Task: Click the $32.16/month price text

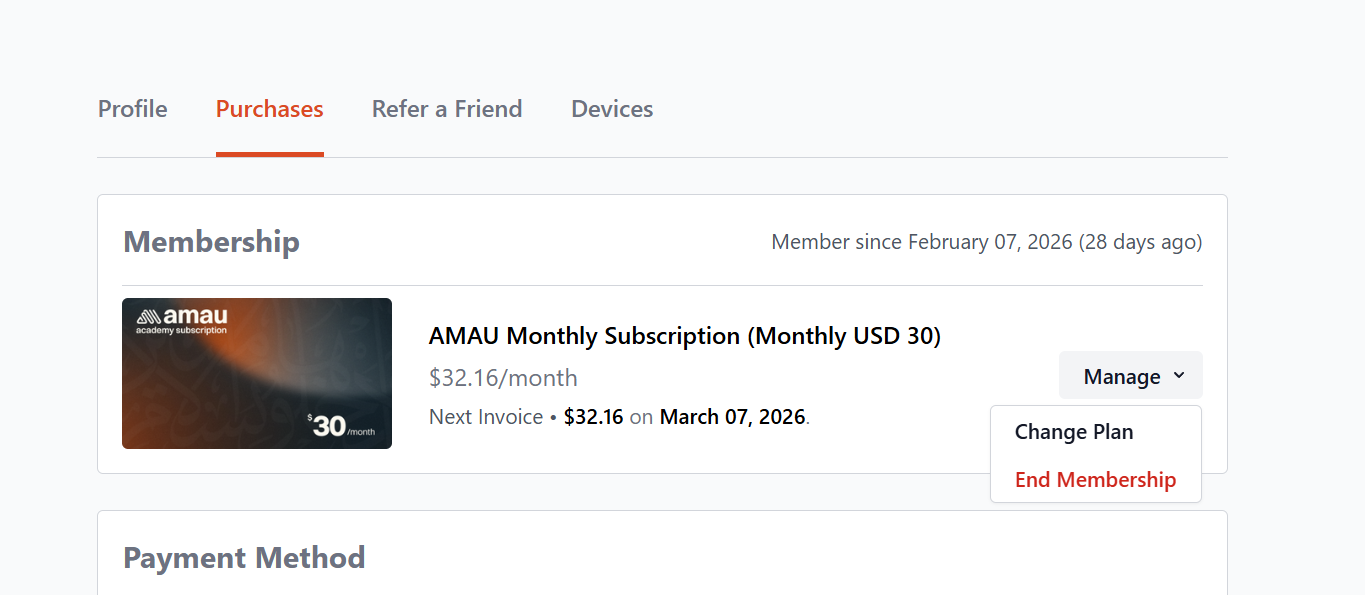Action: (503, 377)
